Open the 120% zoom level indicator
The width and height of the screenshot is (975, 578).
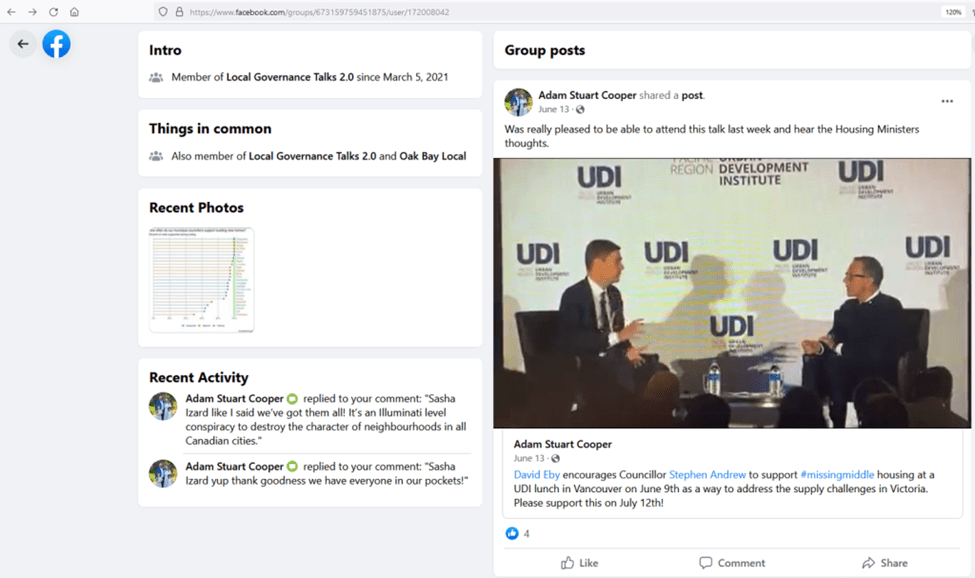(x=952, y=12)
